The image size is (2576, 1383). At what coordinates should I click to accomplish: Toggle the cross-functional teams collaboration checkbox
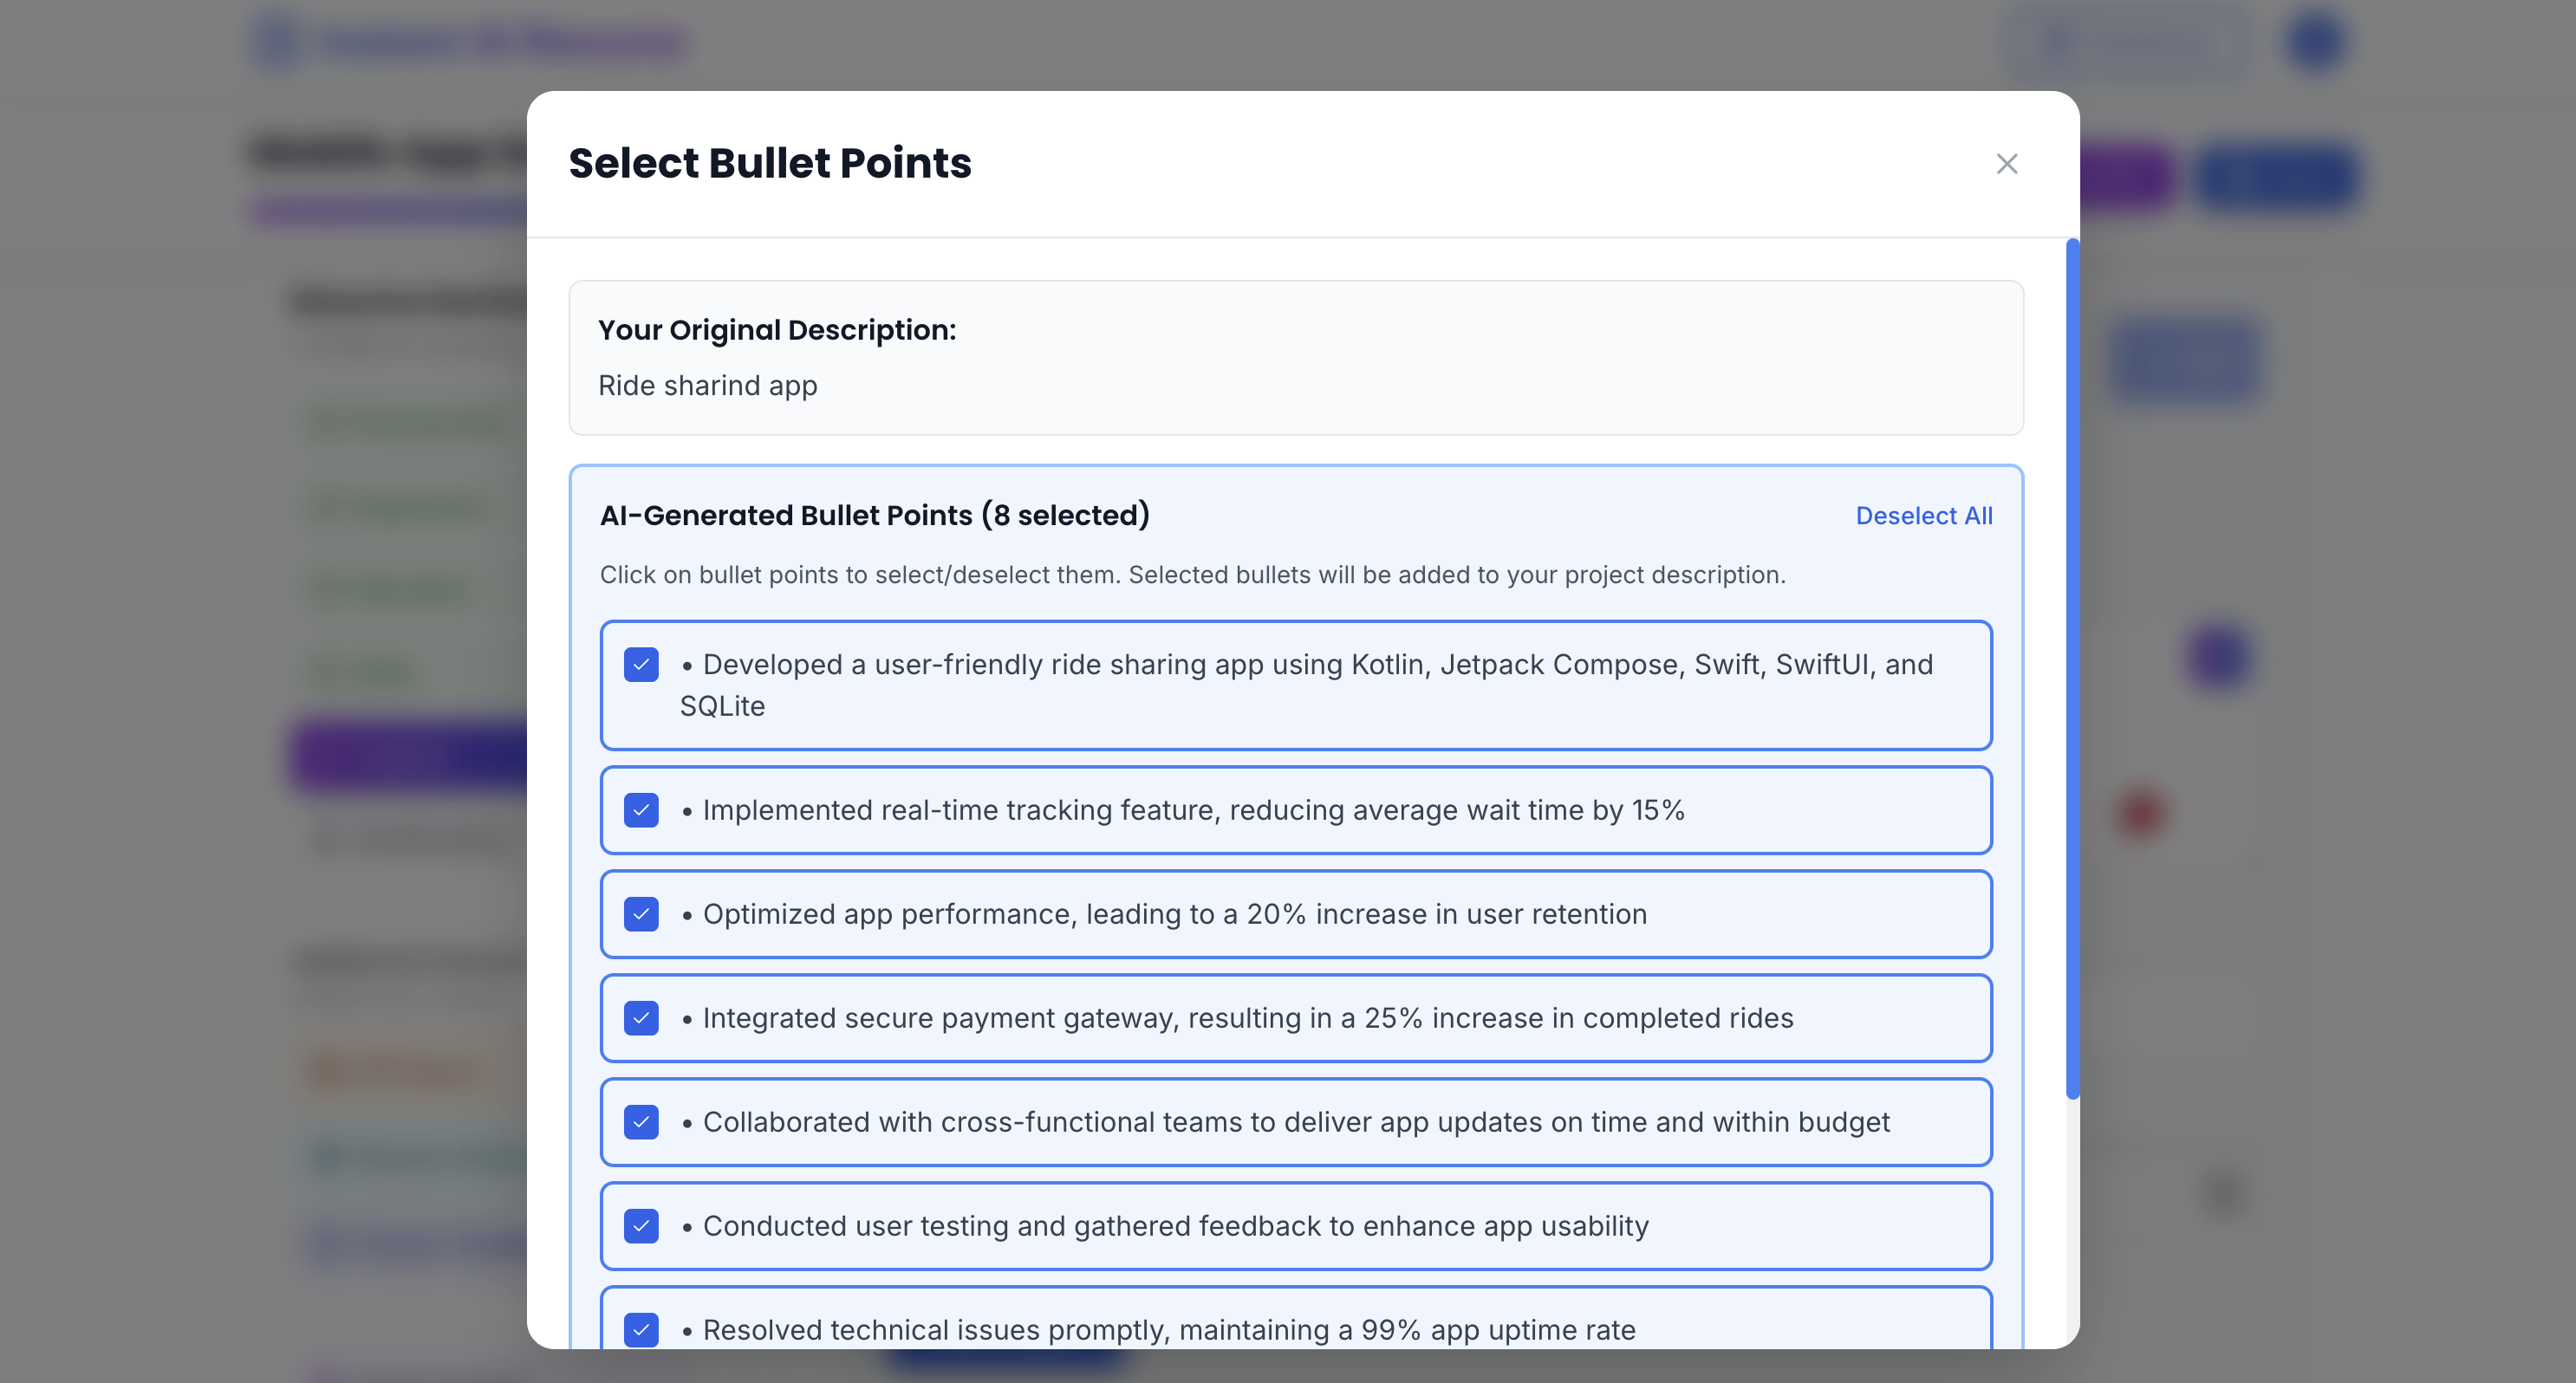[641, 1122]
